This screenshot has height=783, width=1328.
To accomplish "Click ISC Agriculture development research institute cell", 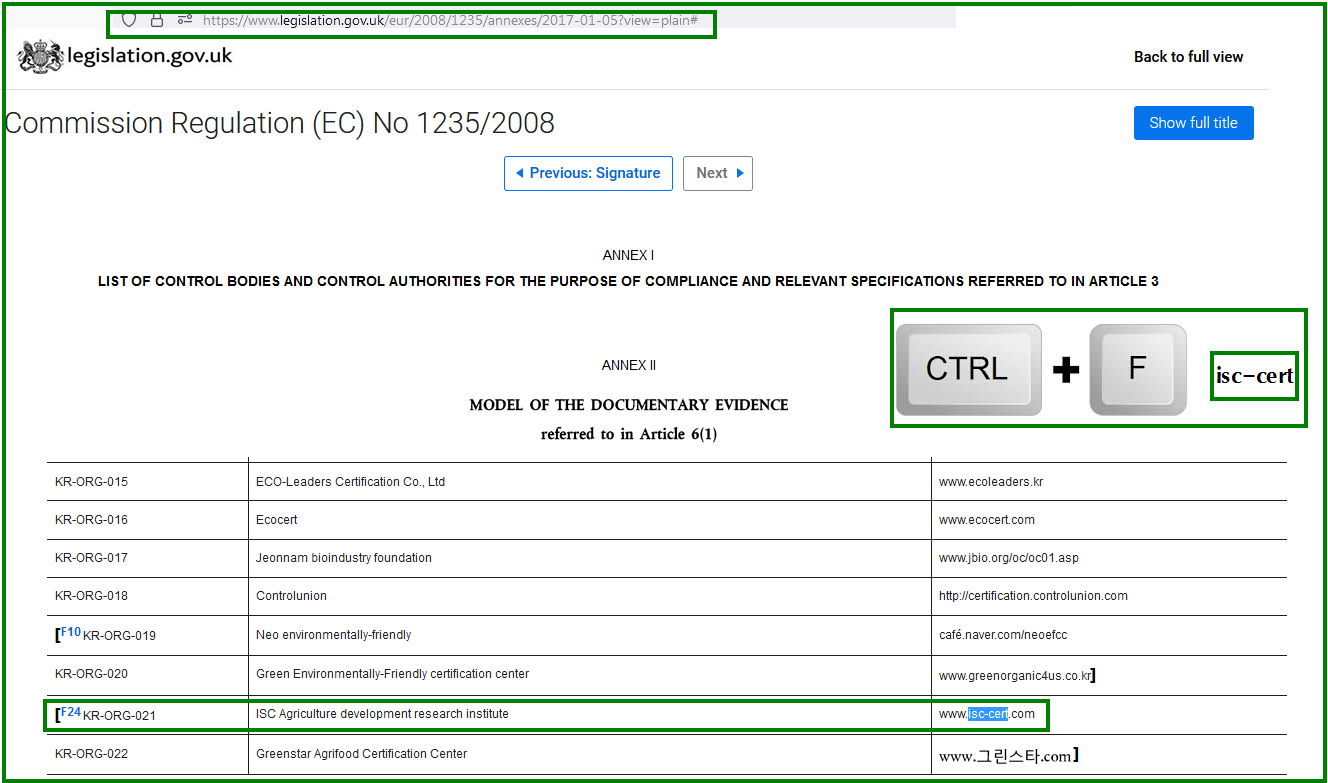I will click(382, 714).
